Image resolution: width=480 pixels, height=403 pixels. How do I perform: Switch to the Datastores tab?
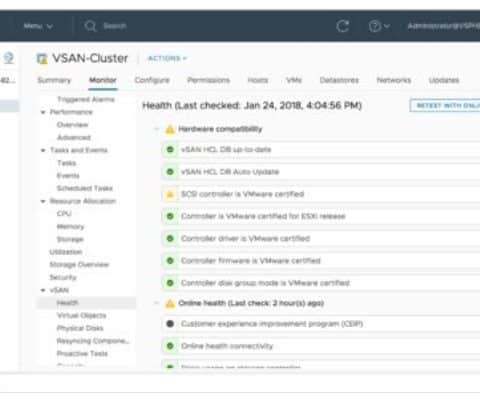[339, 80]
